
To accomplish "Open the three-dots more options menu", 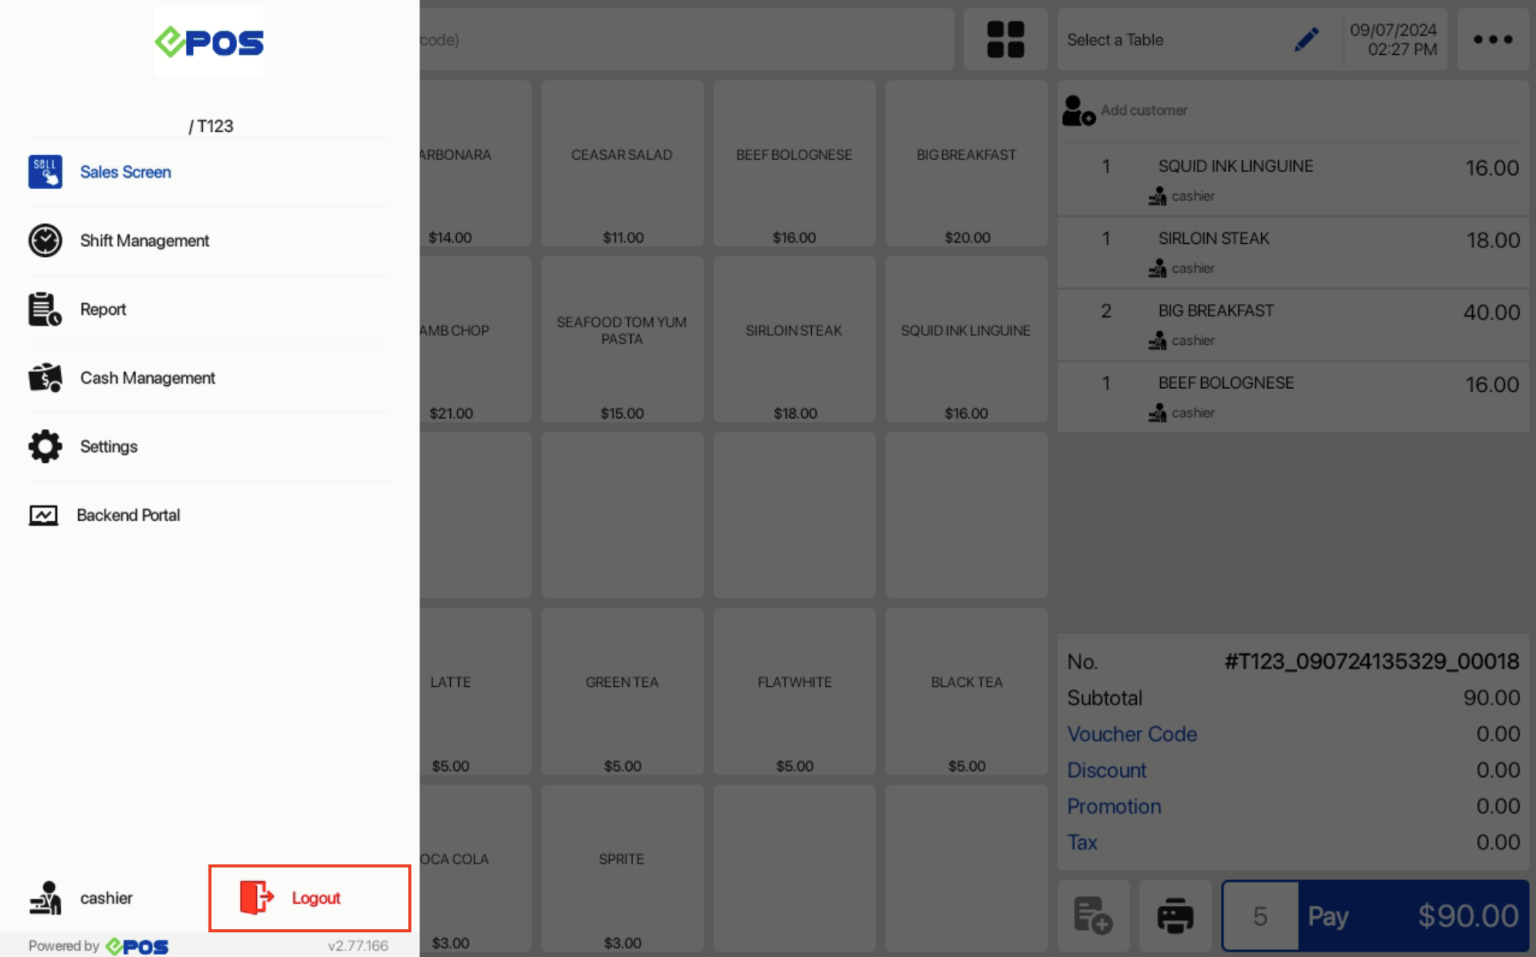I will (x=1493, y=40).
